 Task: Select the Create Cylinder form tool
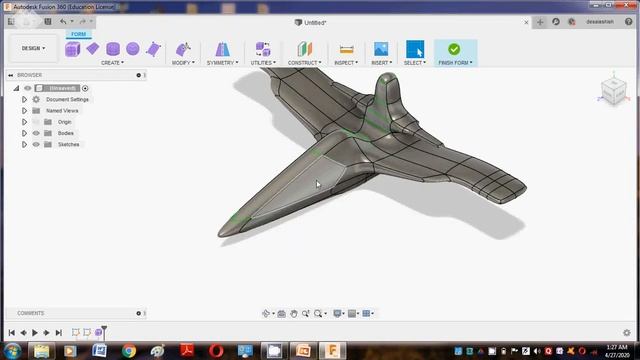click(113, 49)
